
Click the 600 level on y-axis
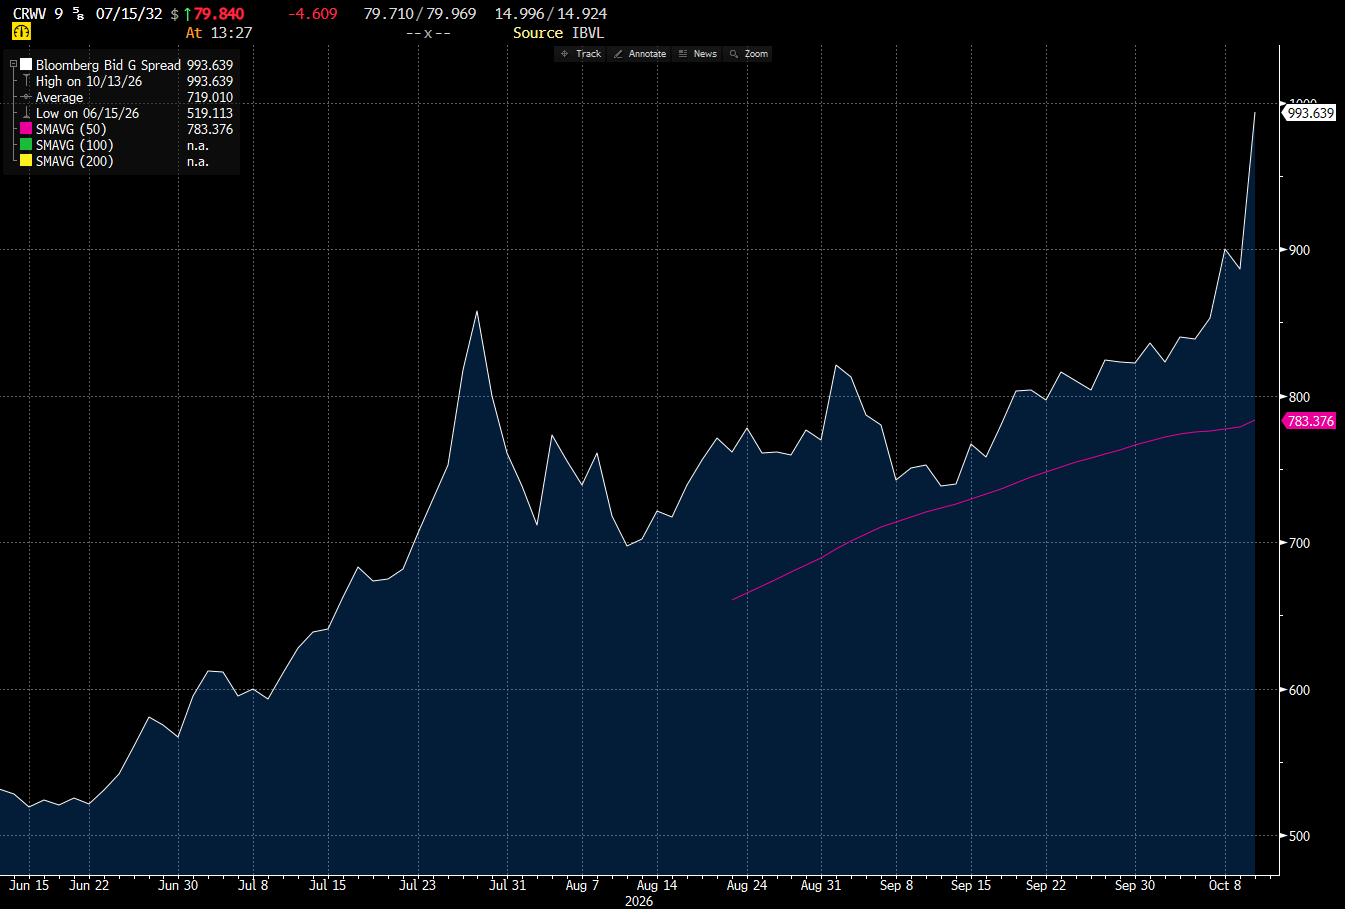coord(1299,690)
